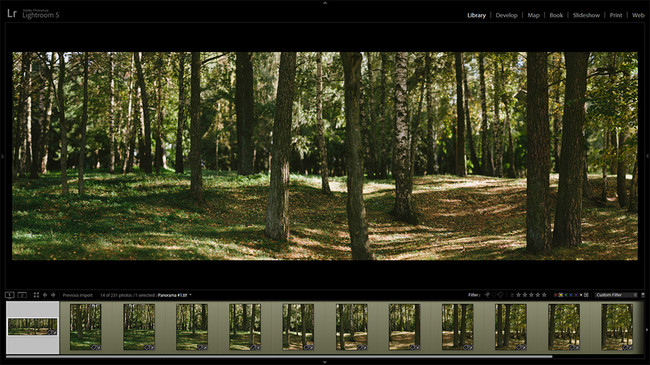Screen dimensions: 650x365
Task: Set filter rating to four stars
Action: click(x=538, y=295)
